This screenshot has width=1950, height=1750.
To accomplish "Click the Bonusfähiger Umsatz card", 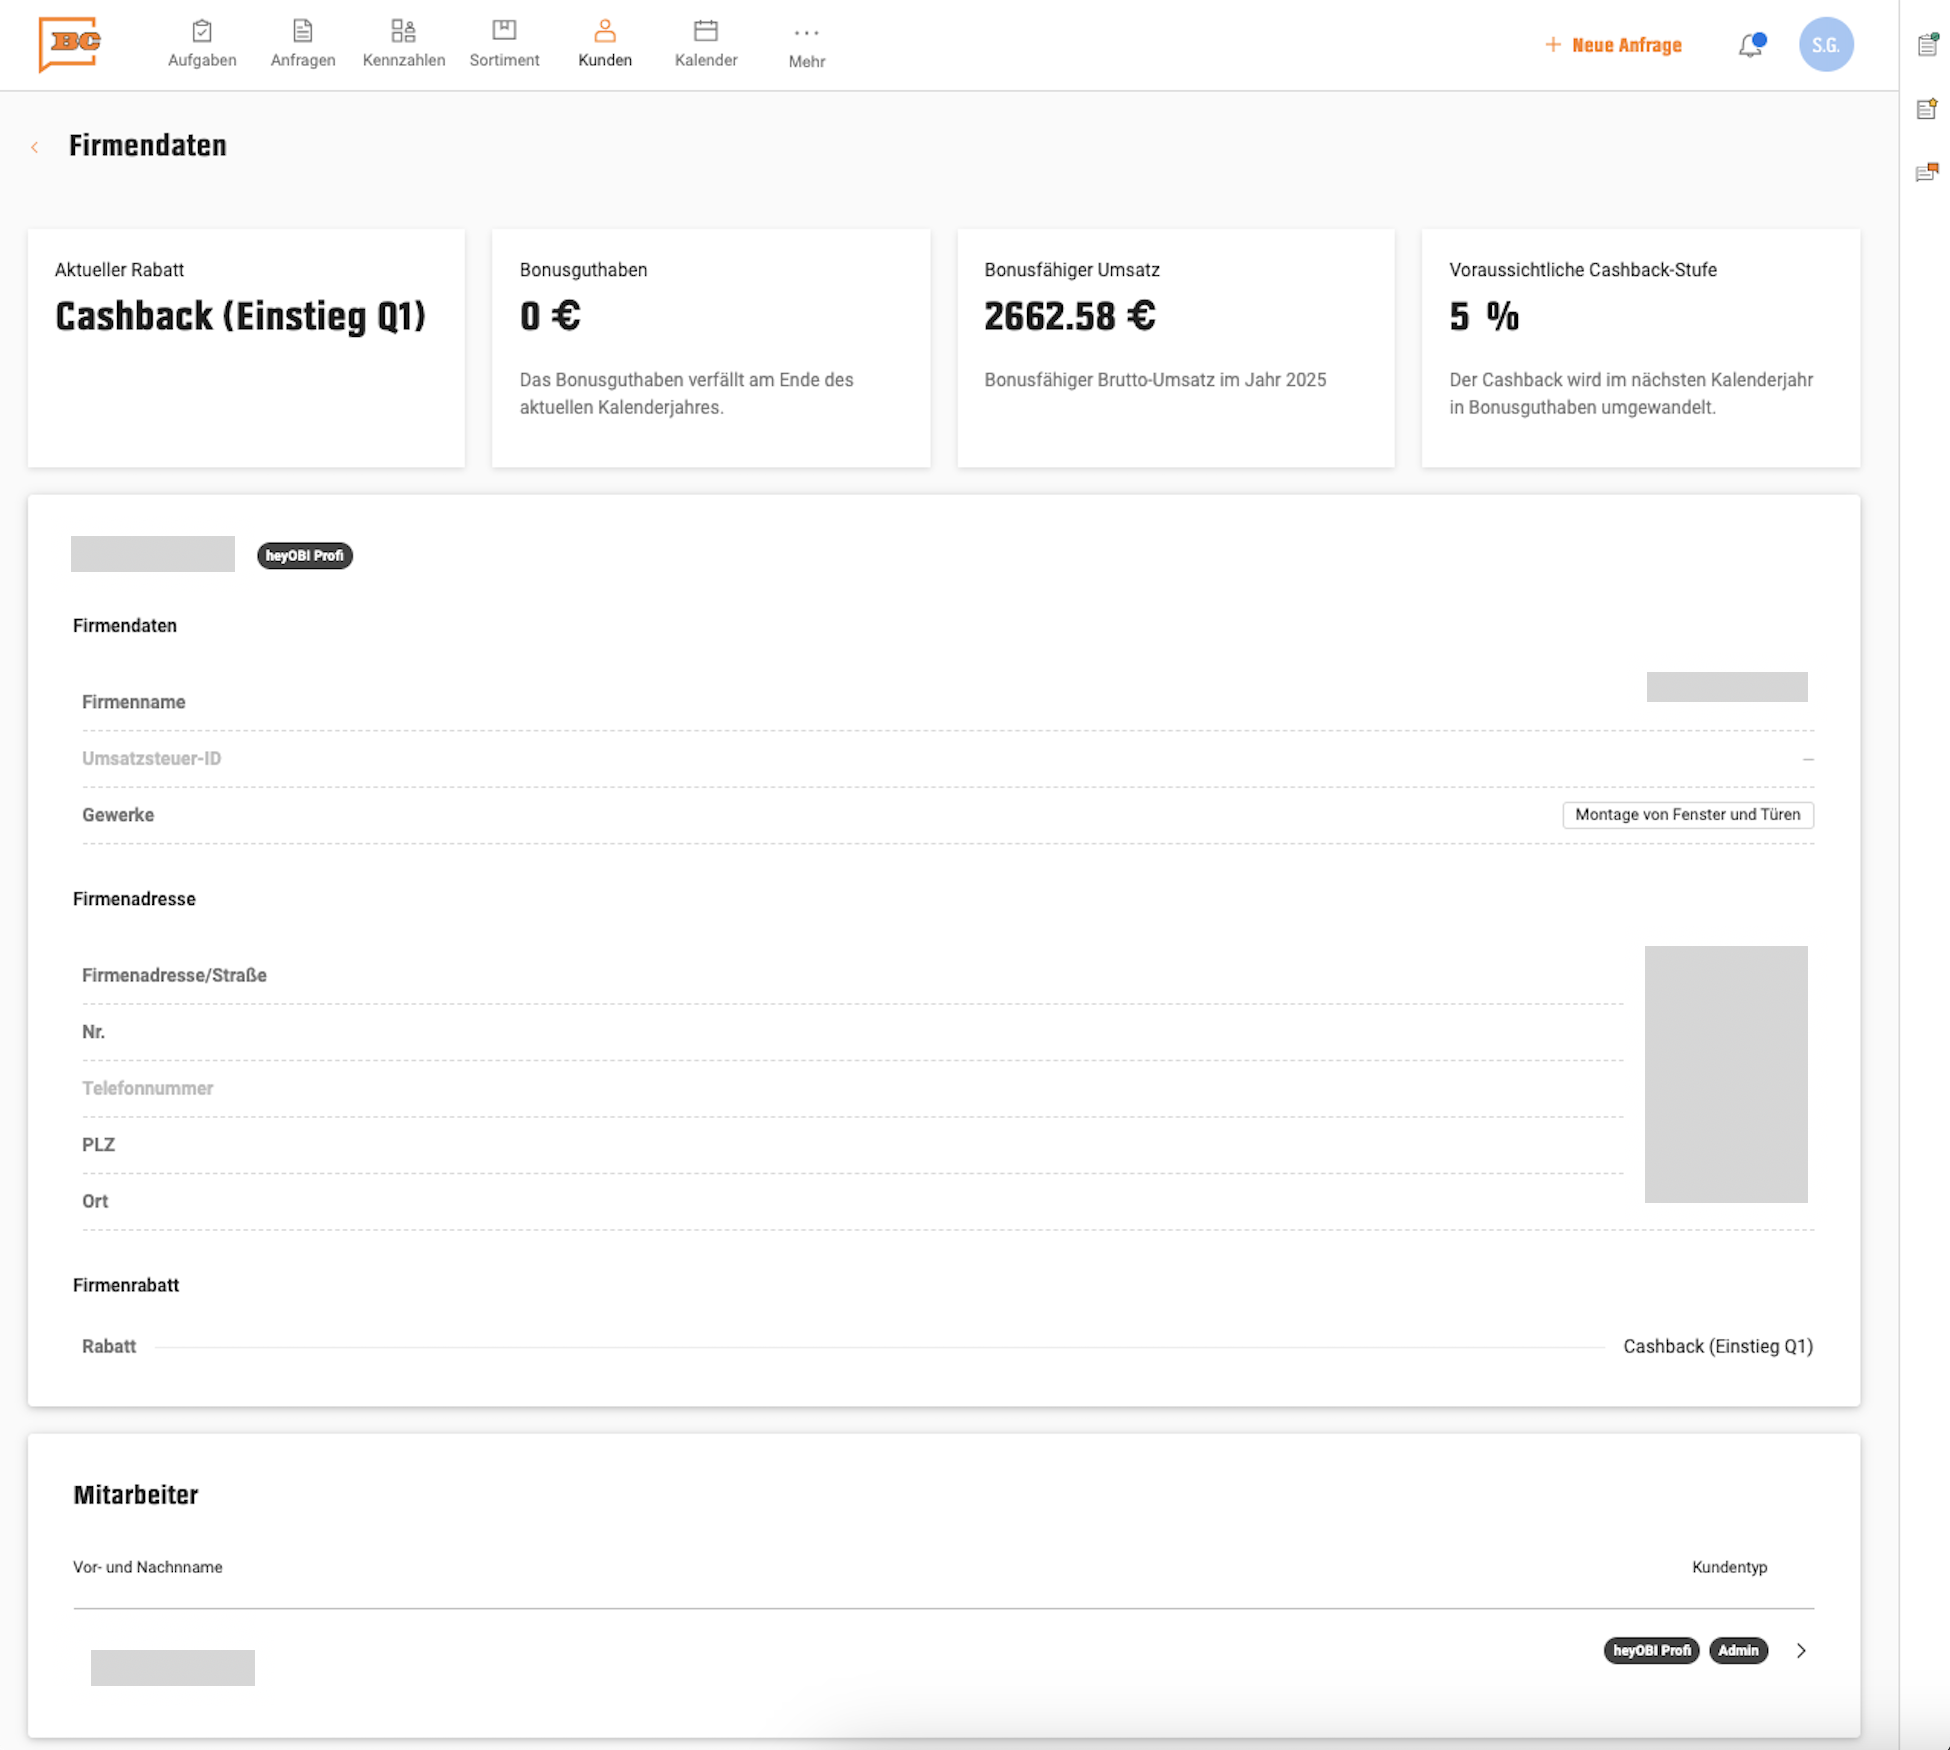I will (x=1175, y=347).
